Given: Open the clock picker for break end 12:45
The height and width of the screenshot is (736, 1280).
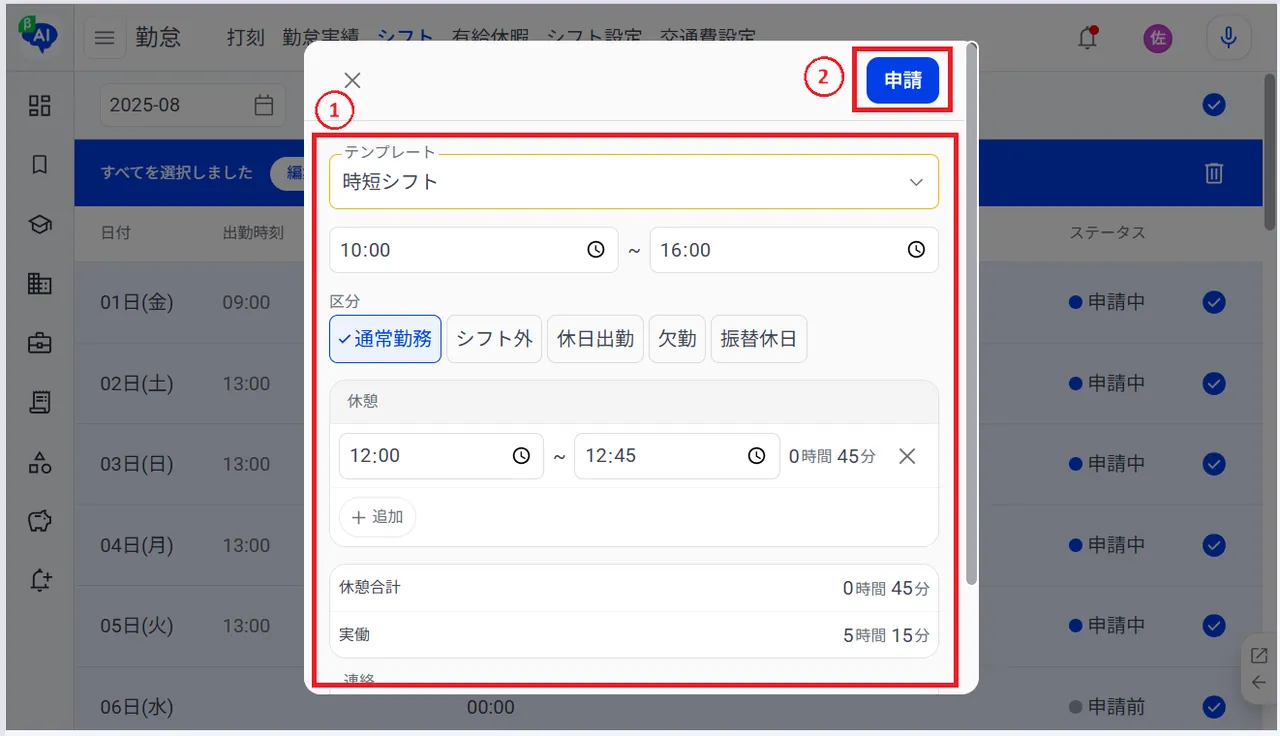Looking at the screenshot, I should [756, 456].
